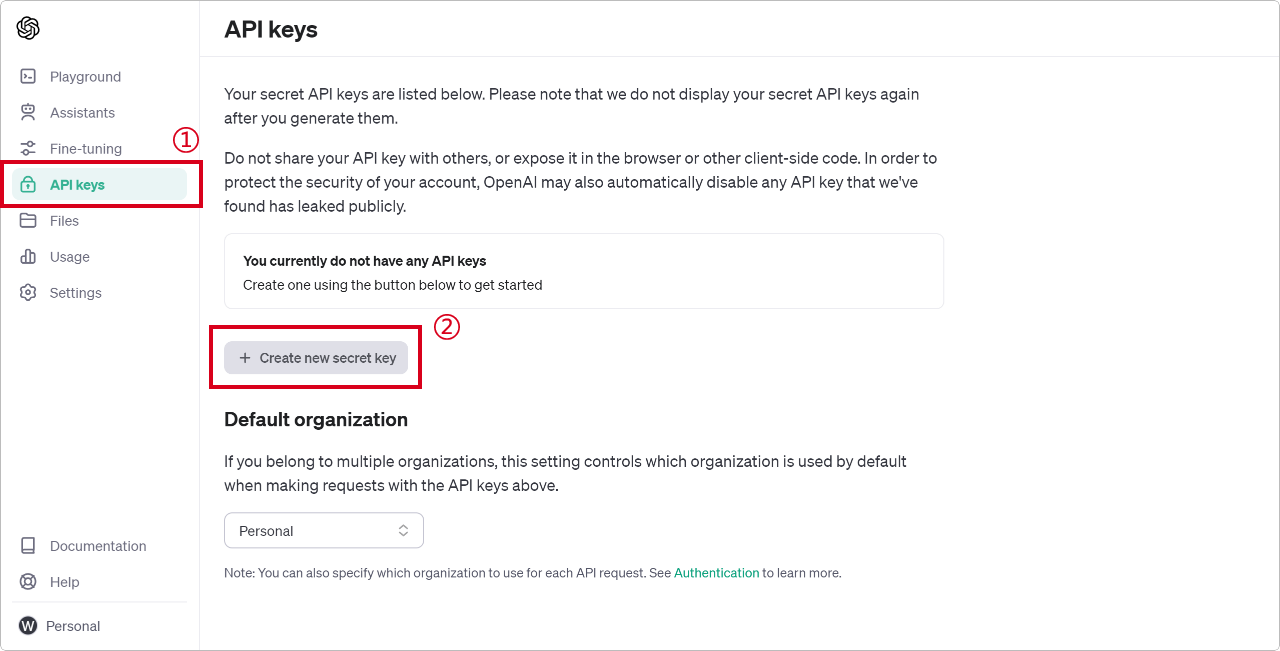Screen dimensions: 1280x651
Task: Click the up-down chevron on Personal selector
Action: (x=403, y=530)
